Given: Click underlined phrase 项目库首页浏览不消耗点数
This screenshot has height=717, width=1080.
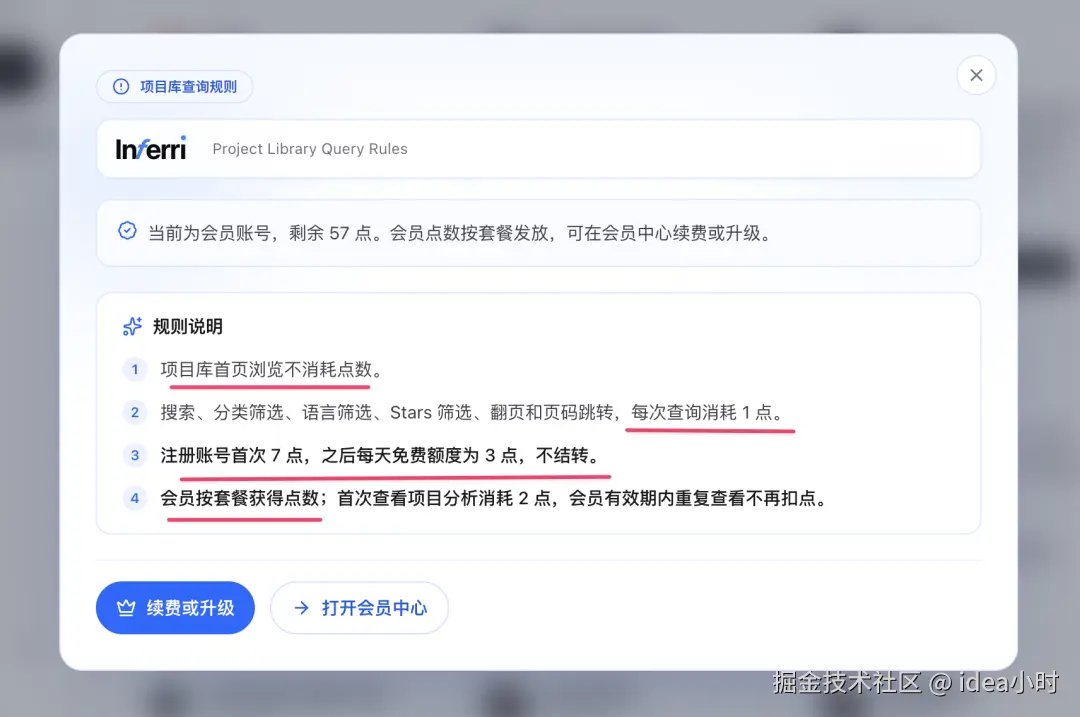Looking at the screenshot, I should (x=265, y=369).
